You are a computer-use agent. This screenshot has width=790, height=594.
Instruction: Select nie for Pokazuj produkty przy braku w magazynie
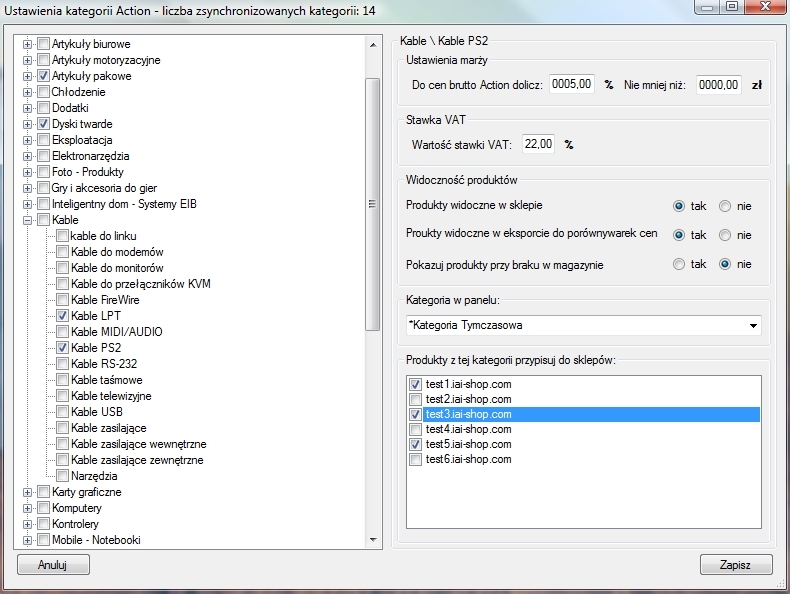tap(725, 265)
